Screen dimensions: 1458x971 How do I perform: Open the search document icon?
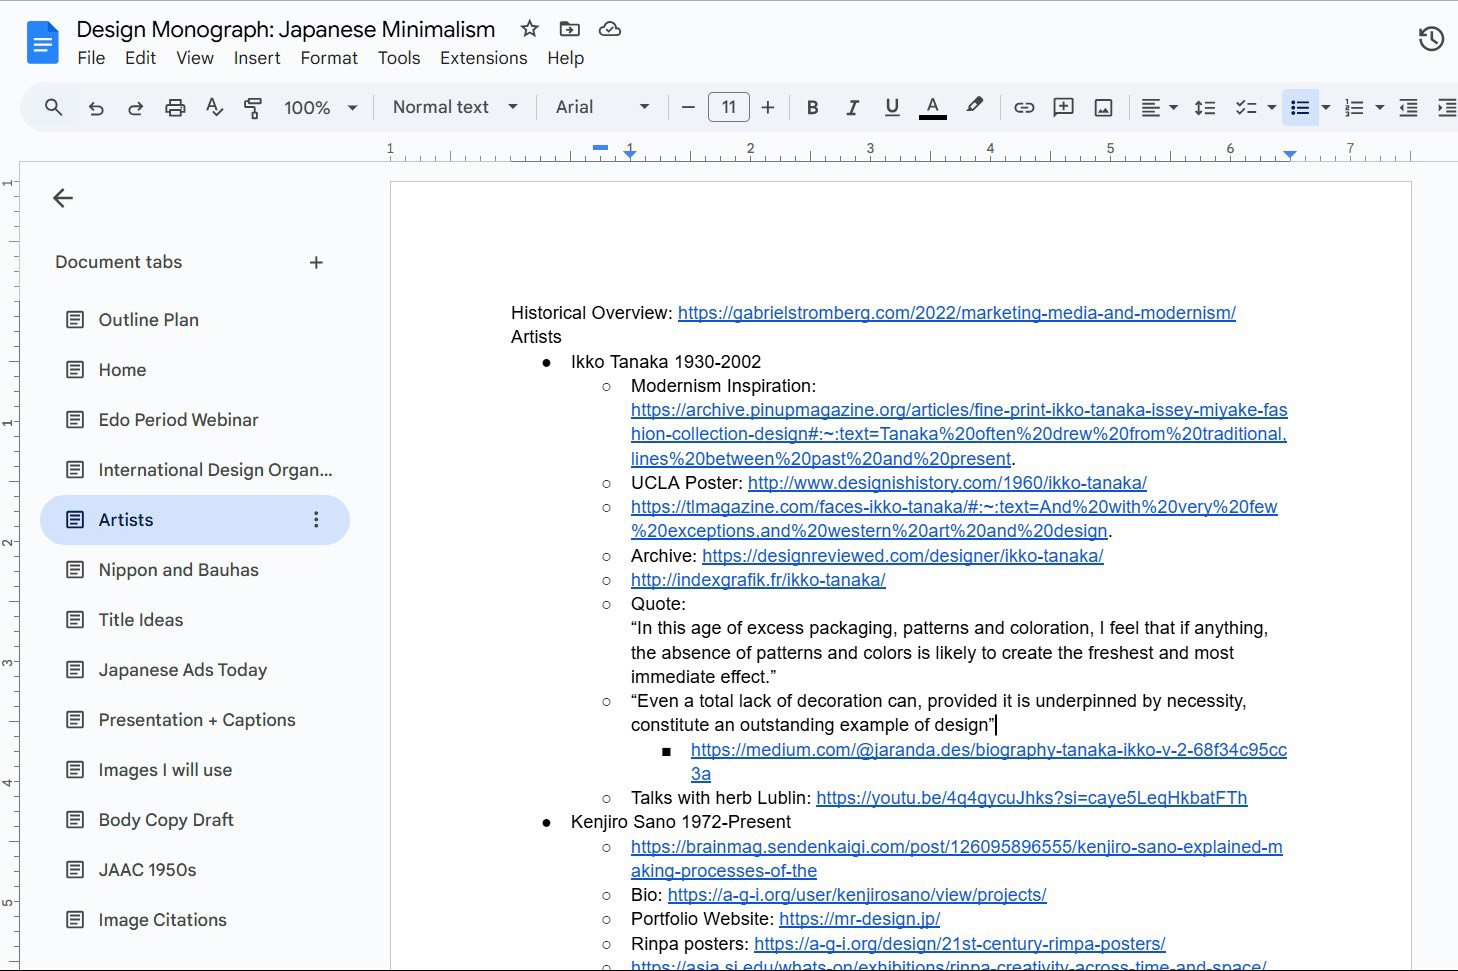(x=53, y=107)
